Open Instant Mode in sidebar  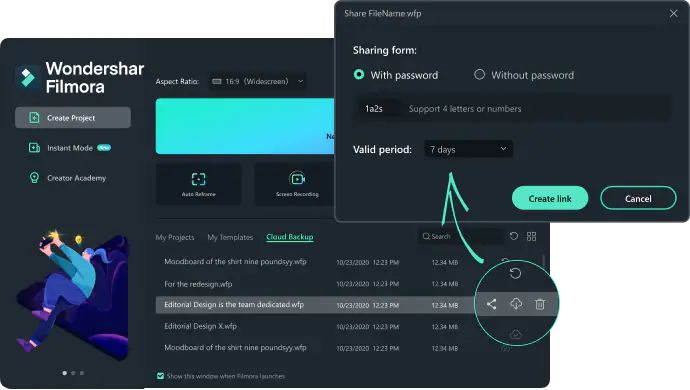point(70,148)
